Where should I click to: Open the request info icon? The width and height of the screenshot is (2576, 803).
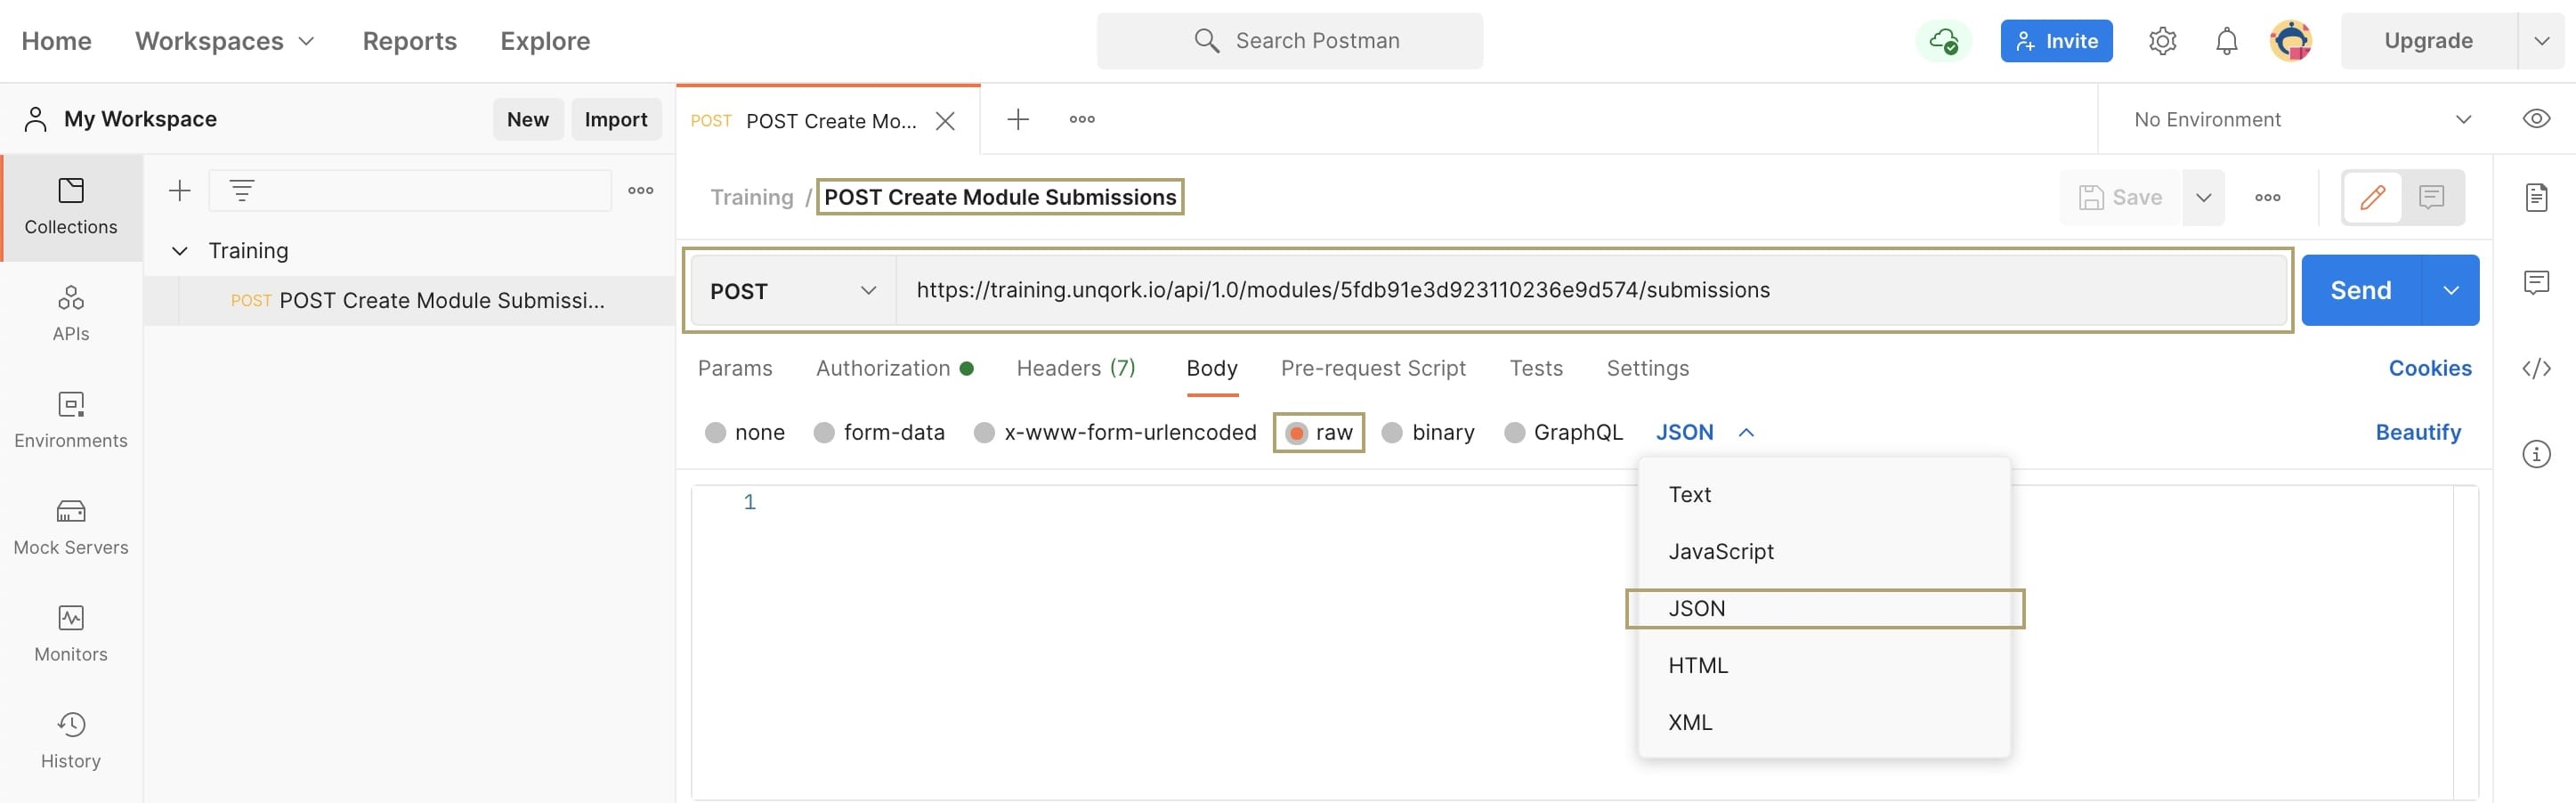[2536, 454]
